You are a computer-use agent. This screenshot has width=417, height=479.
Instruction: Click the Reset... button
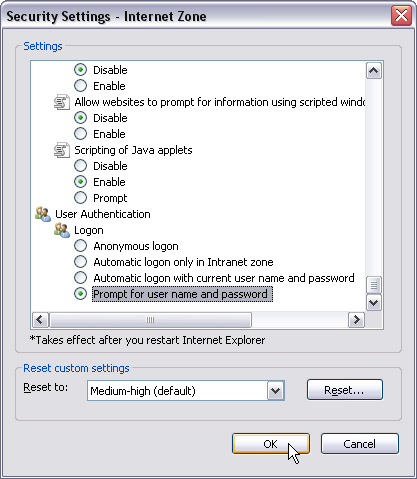click(x=345, y=390)
